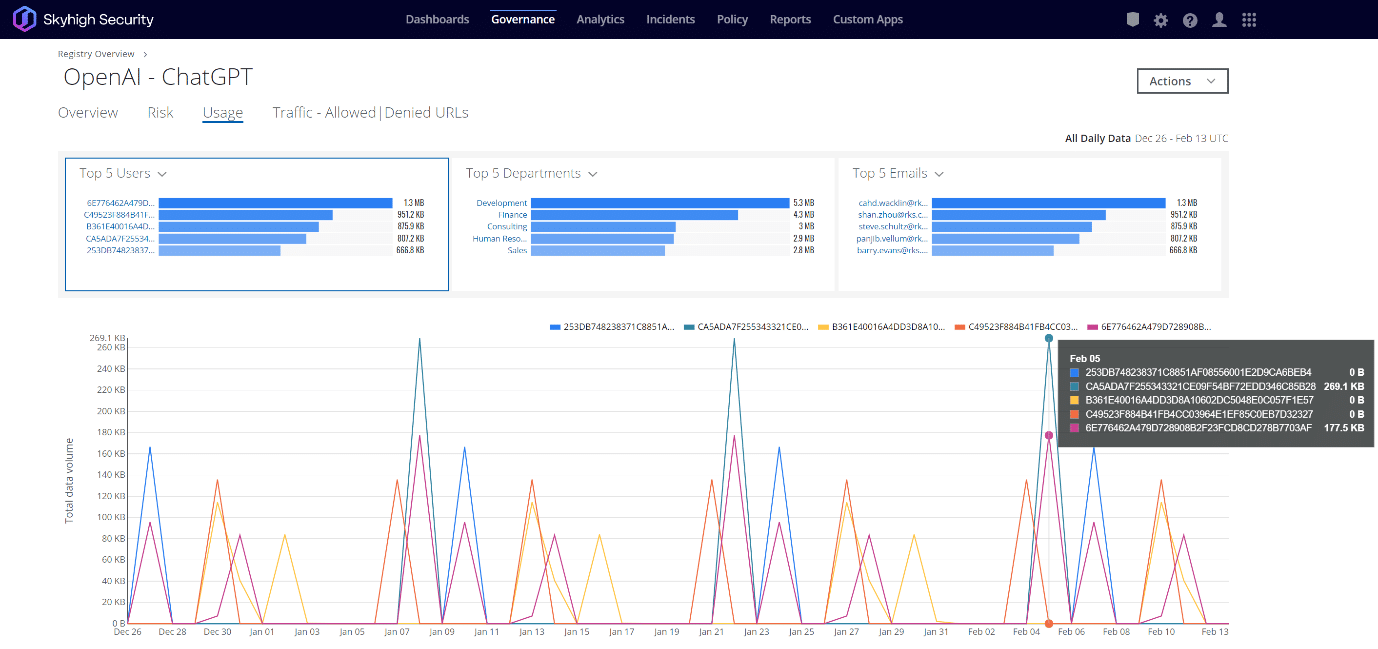Click the Denied URLs link

(427, 113)
